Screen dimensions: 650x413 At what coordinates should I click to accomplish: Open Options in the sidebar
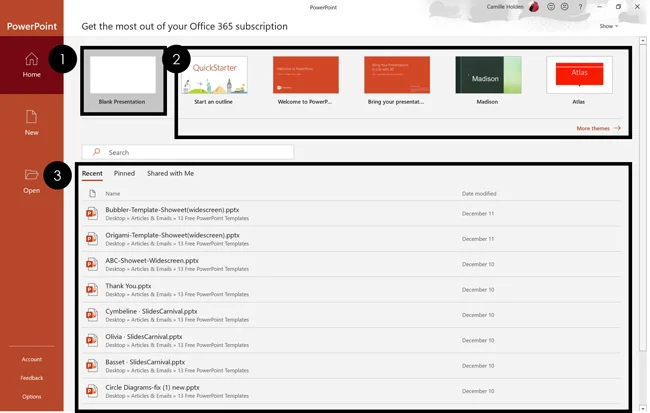click(32, 396)
